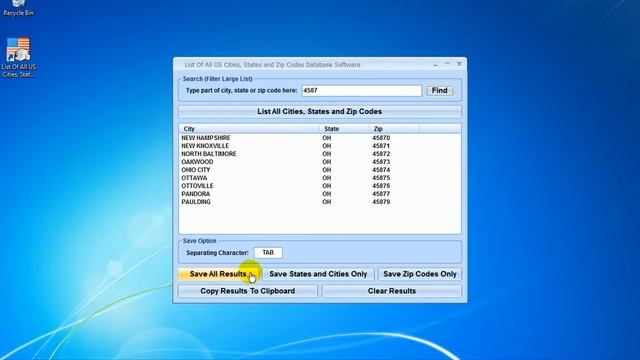Click zip code 45879
The height and width of the screenshot is (360, 640).
pos(381,202)
